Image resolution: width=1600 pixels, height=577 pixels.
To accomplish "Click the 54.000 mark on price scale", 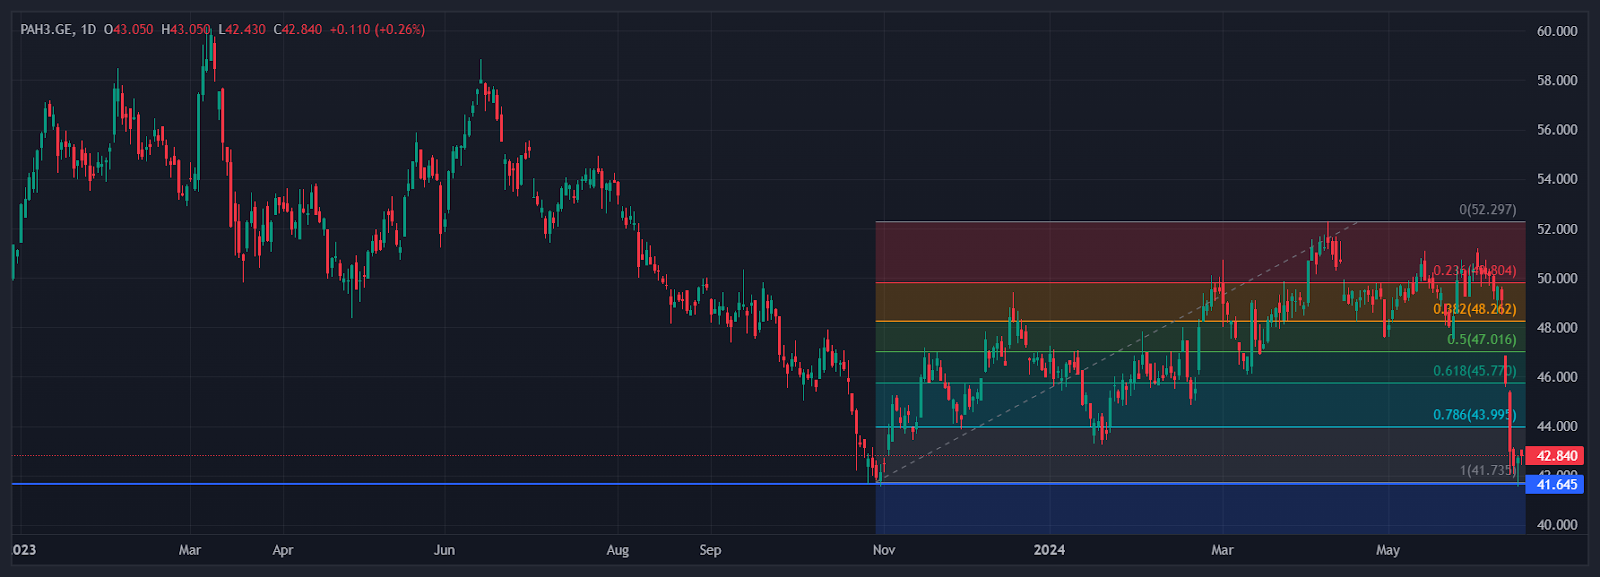I will (1556, 179).
